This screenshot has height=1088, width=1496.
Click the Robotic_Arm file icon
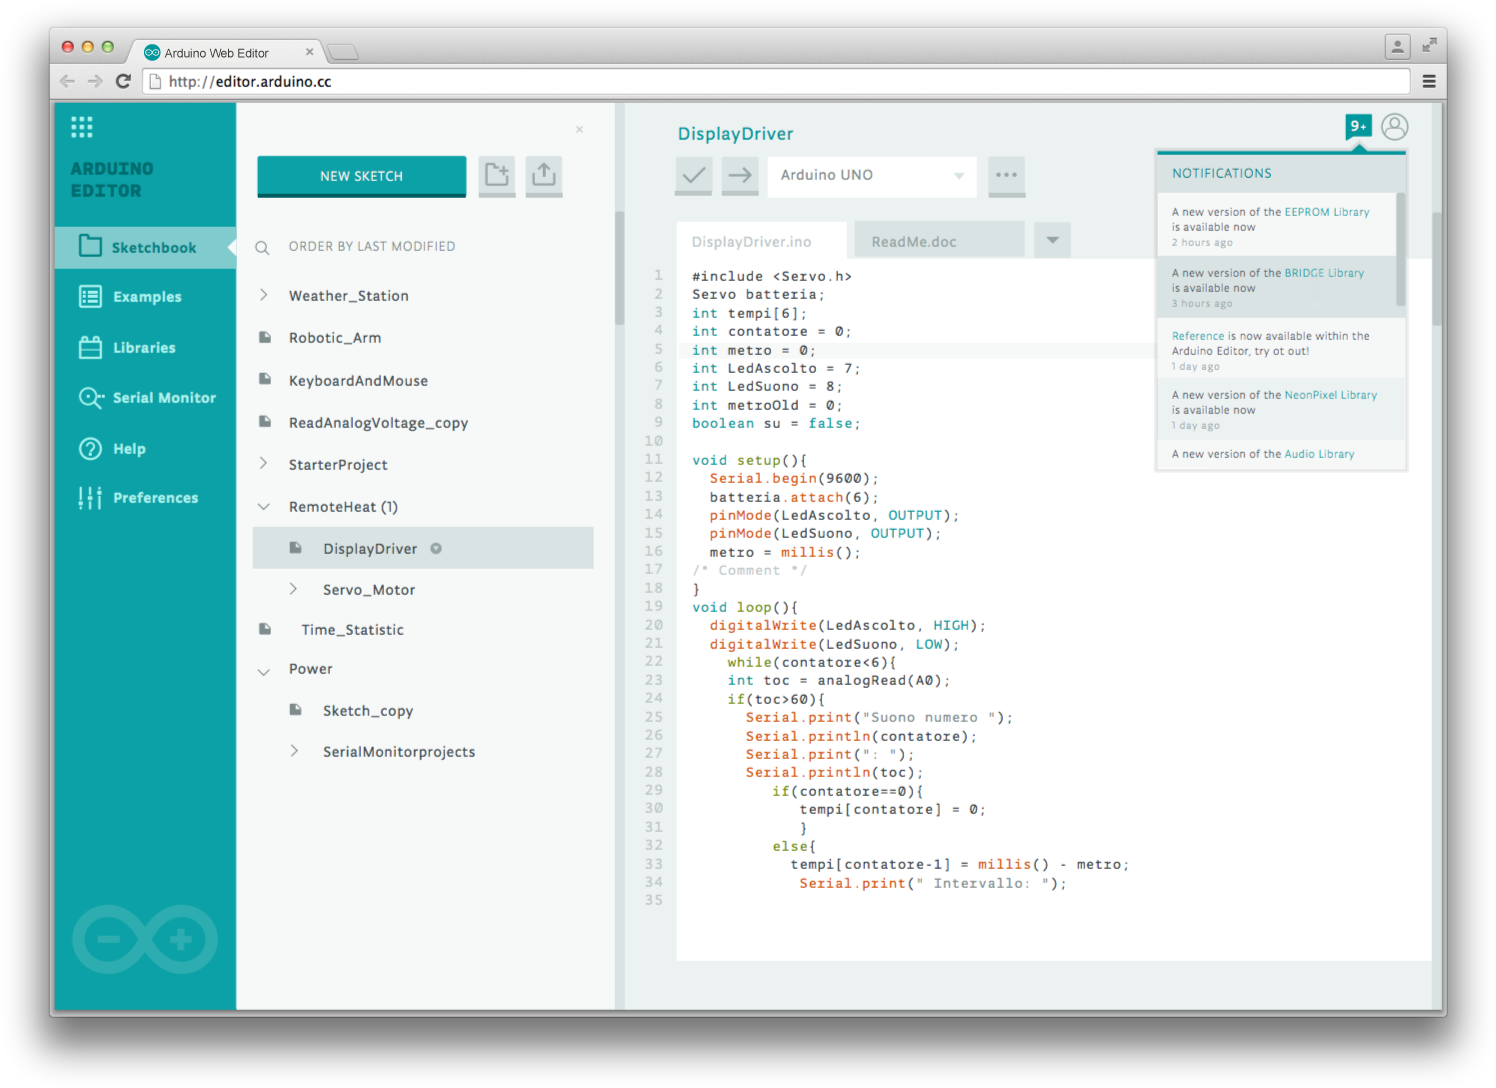(x=265, y=337)
